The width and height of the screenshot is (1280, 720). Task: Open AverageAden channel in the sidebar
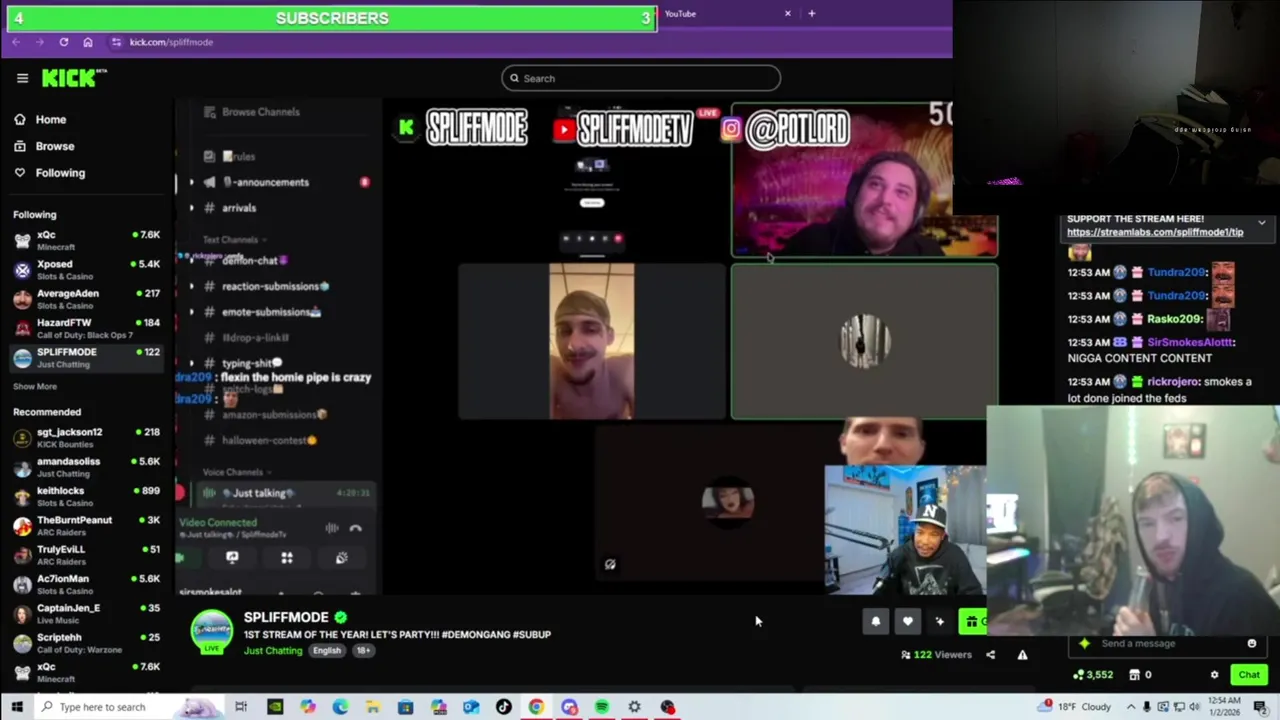[x=86, y=298]
